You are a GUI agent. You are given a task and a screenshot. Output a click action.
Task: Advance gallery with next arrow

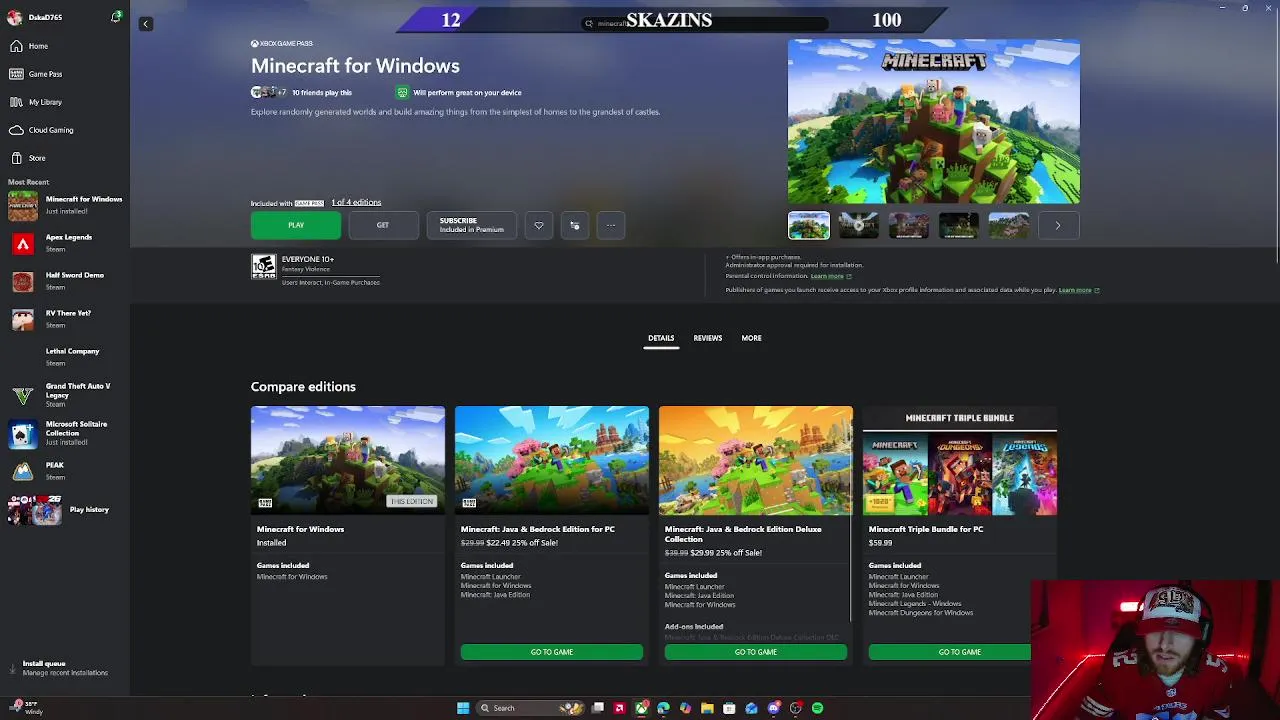point(1058,226)
